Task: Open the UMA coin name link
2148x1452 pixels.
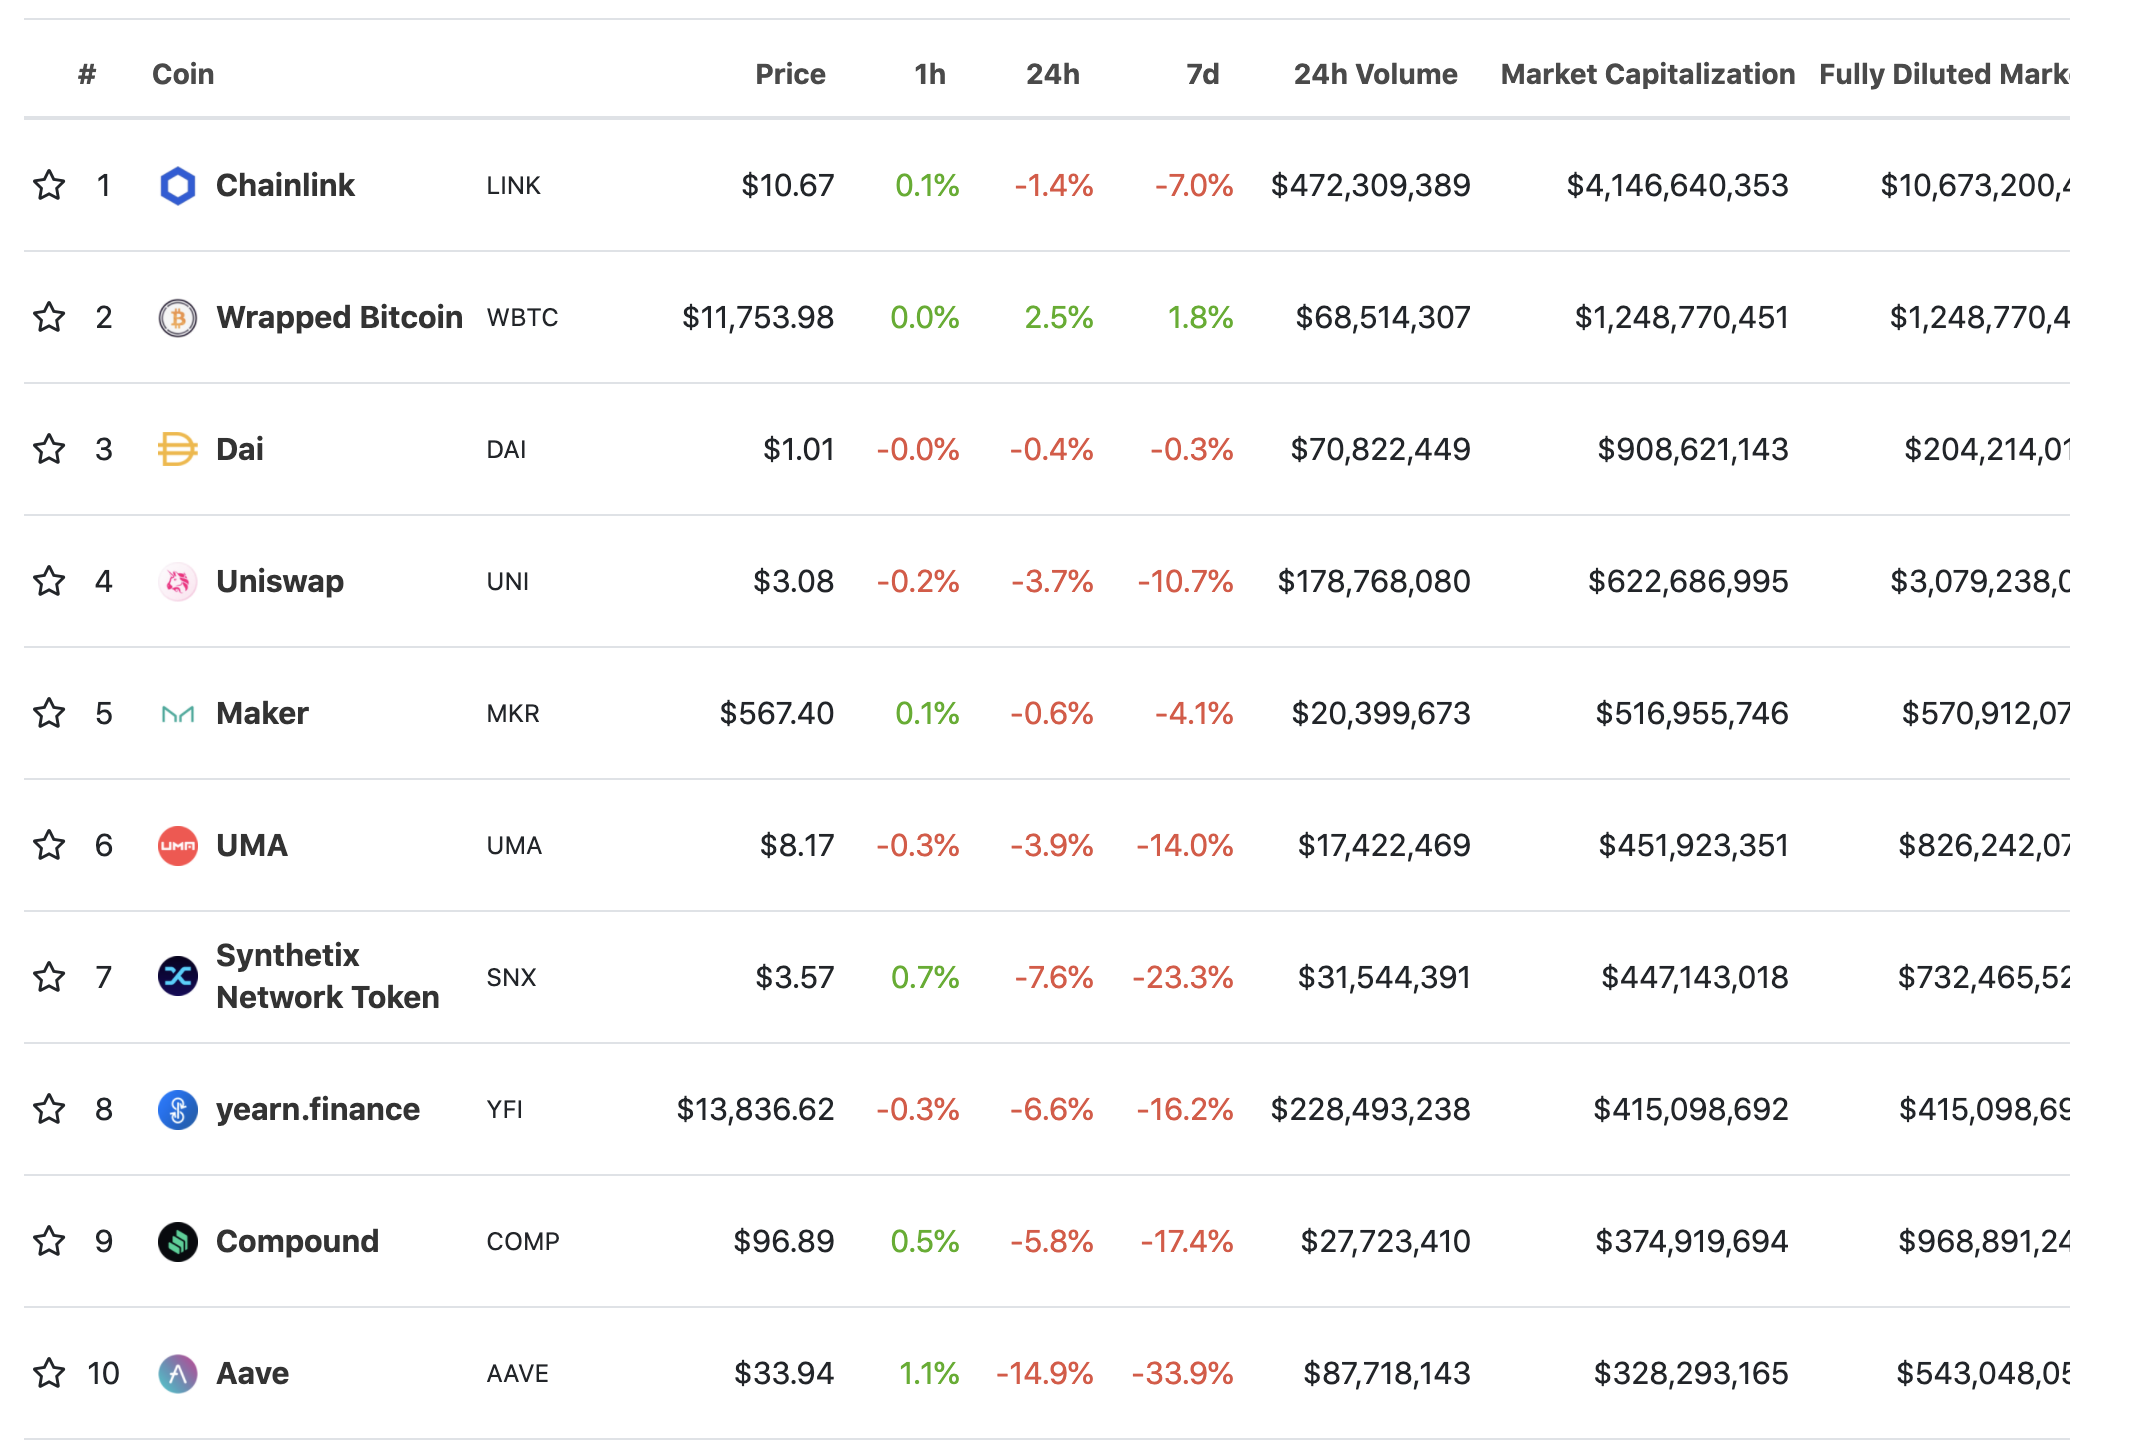Action: (252, 845)
